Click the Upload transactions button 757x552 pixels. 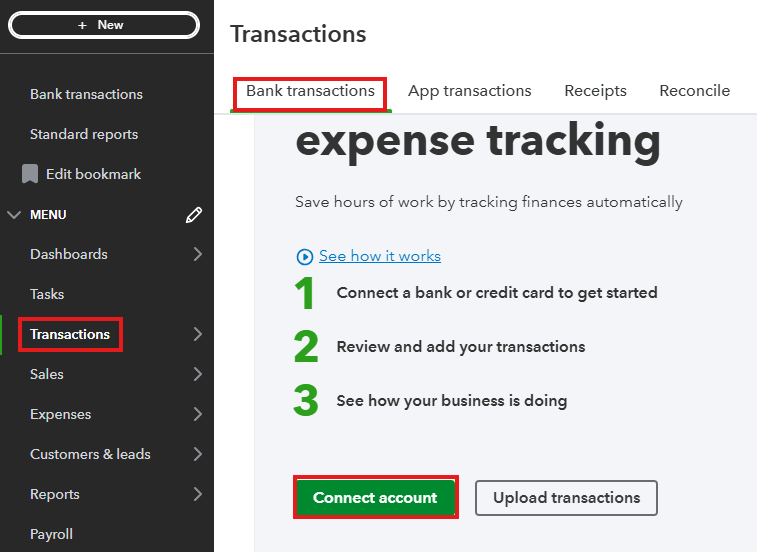click(x=566, y=497)
